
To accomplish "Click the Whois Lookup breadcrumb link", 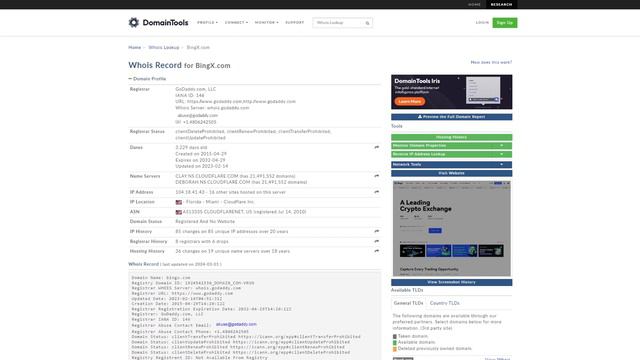I will (x=164, y=47).
